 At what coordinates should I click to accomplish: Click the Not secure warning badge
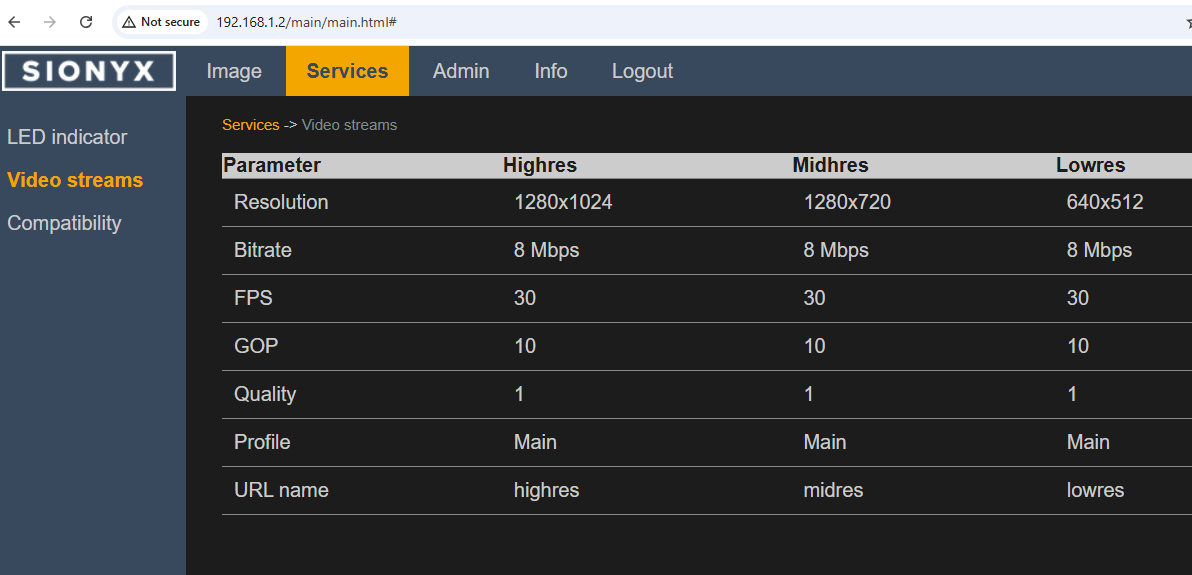(161, 22)
